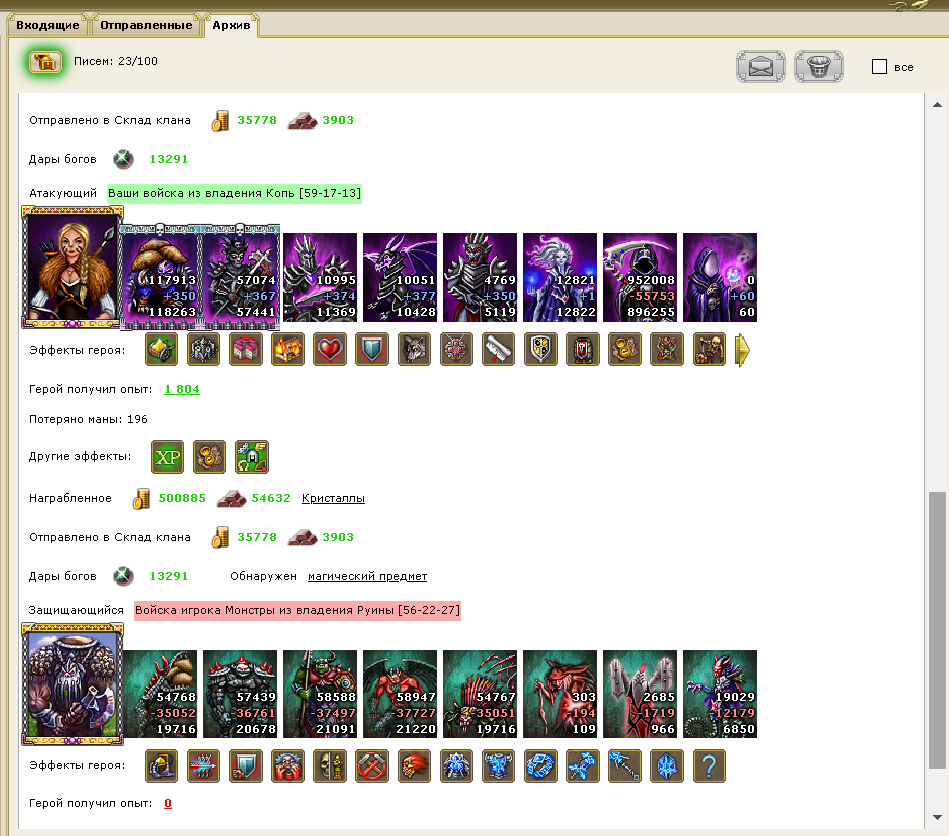Screen dimensions: 949x836
Task: Click the wolf head hero effect icon
Action: pos(414,349)
